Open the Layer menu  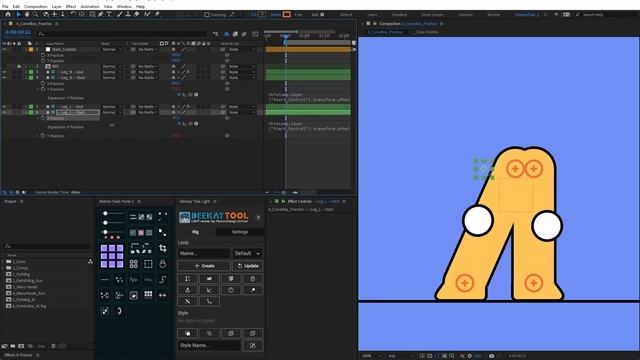[56, 7]
